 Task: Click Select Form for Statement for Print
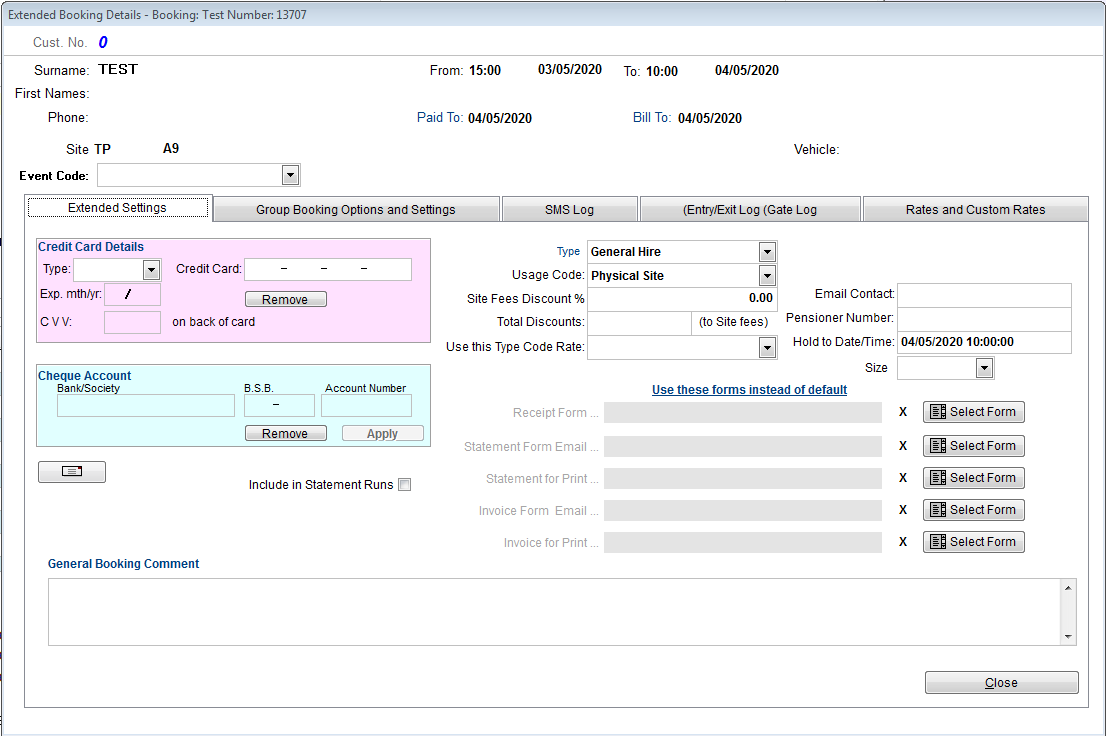973,478
